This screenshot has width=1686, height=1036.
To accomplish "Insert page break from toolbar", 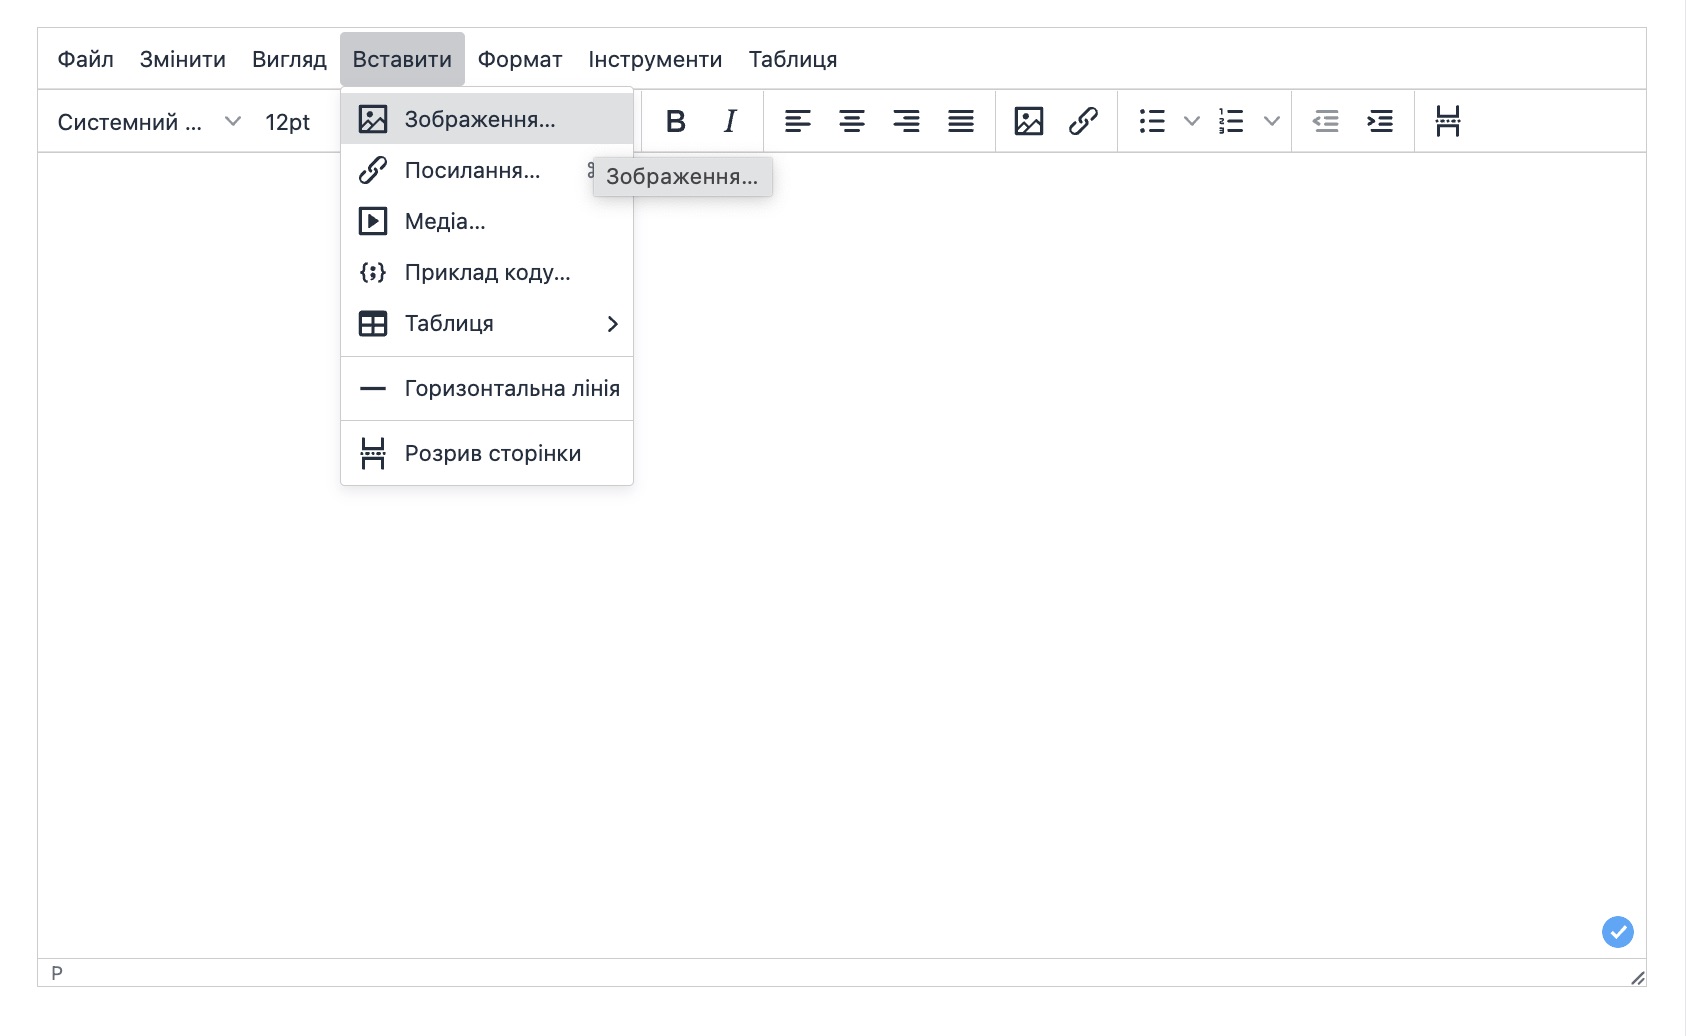I will (1447, 121).
